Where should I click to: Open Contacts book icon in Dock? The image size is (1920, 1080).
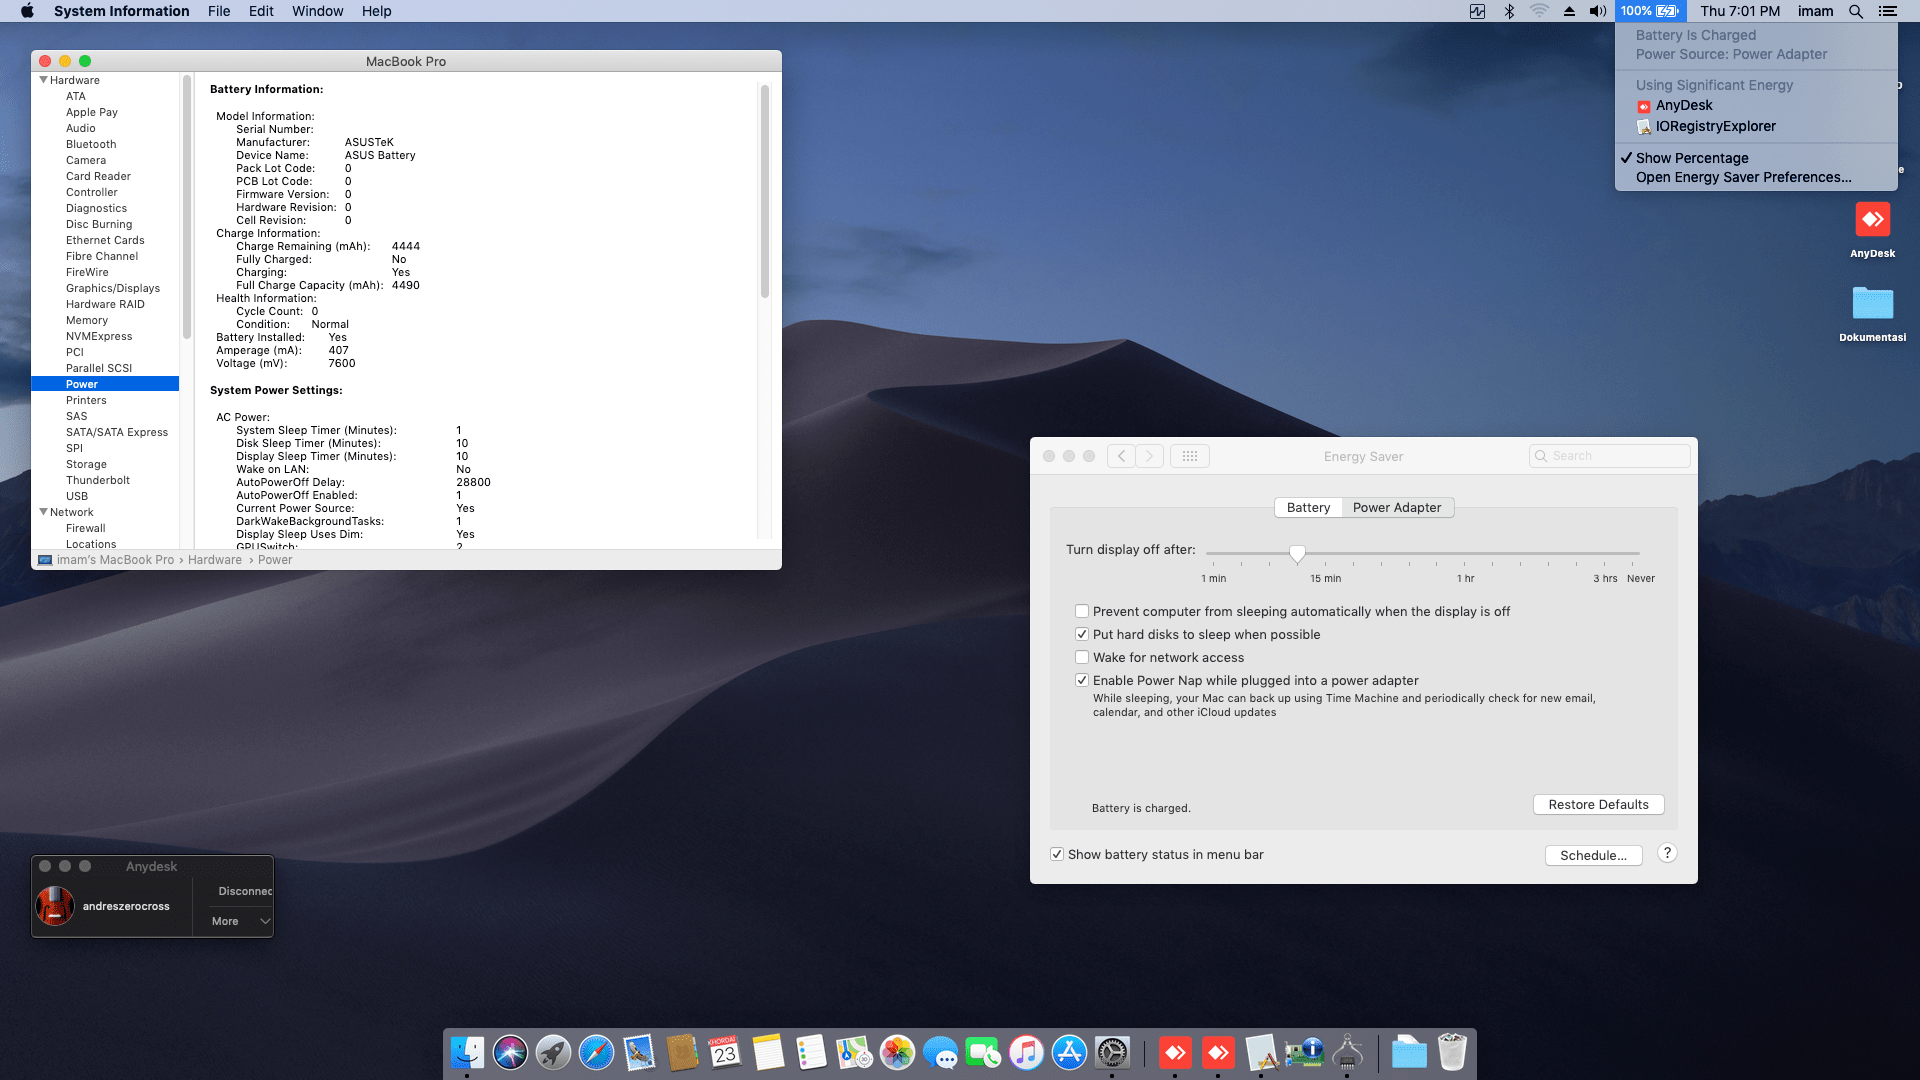682,1052
